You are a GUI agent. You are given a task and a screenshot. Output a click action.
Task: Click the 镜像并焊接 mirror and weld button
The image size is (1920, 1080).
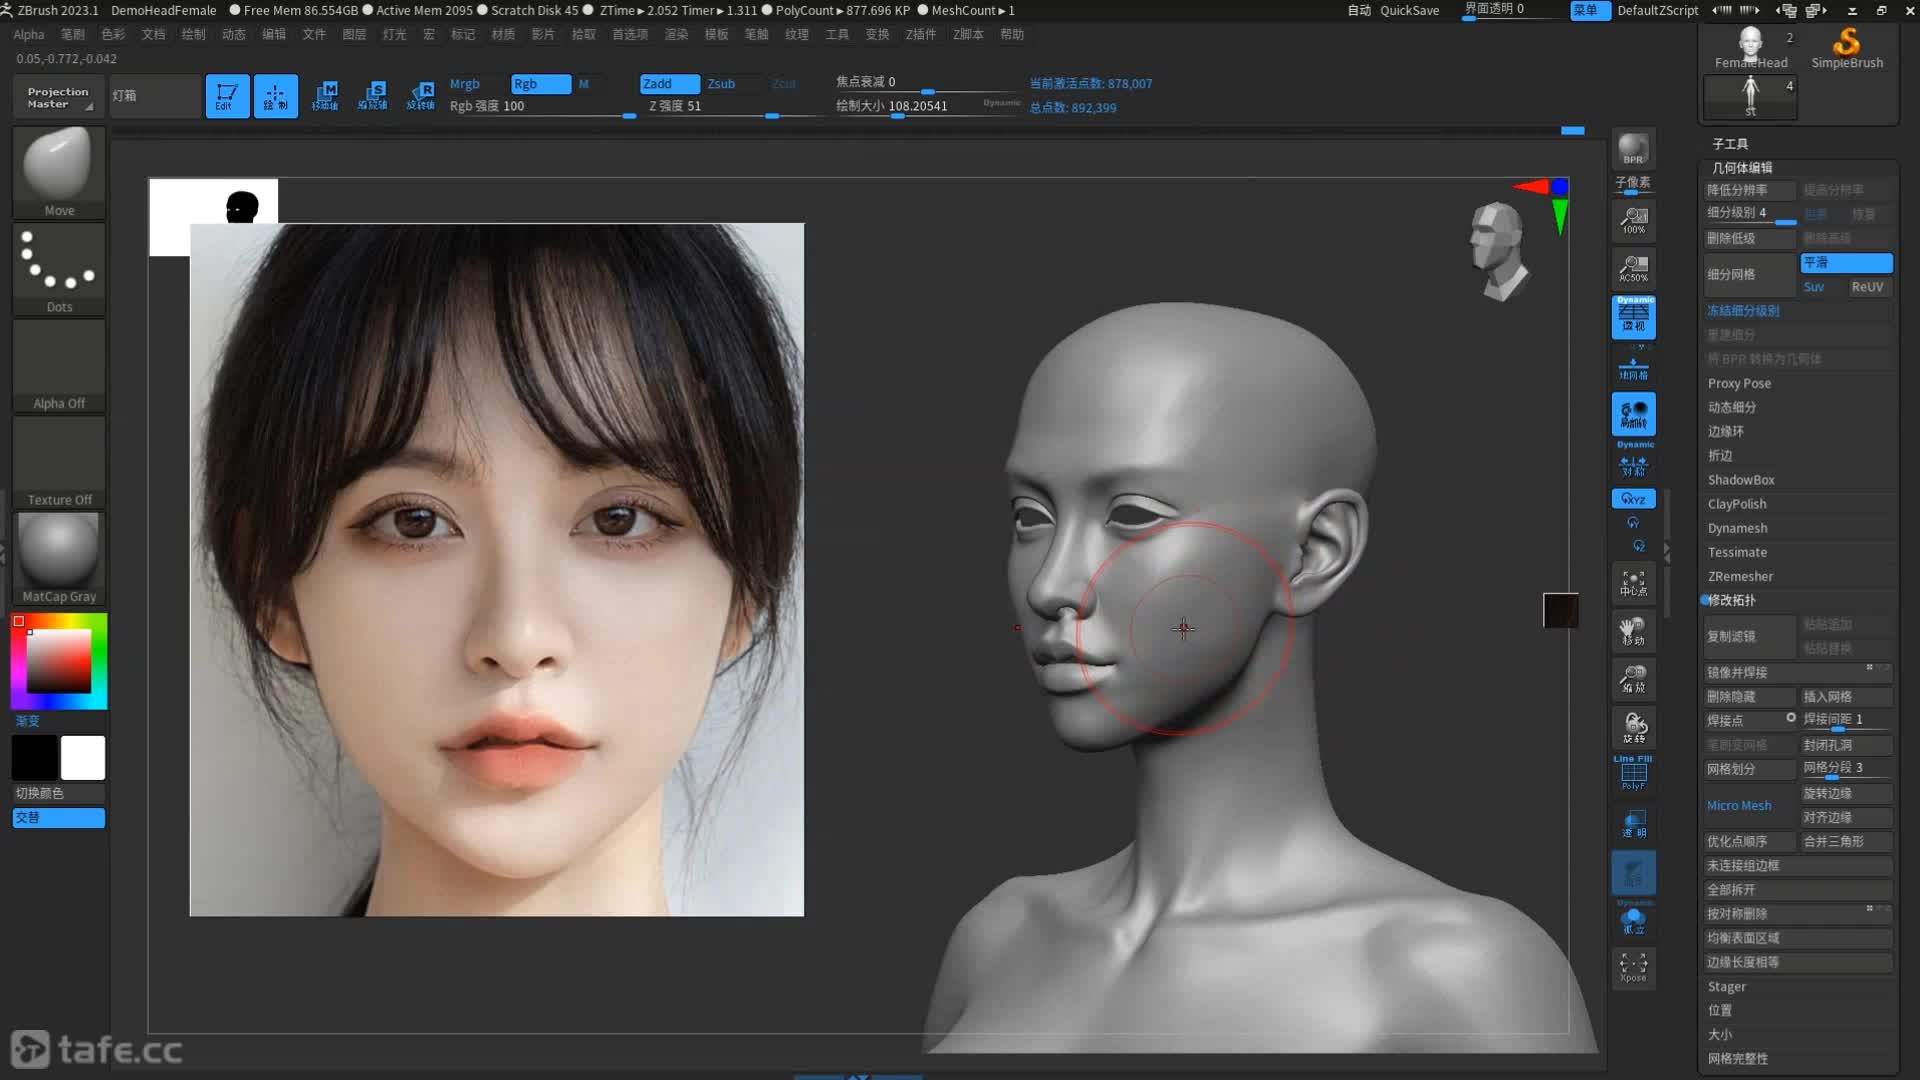click(1797, 672)
